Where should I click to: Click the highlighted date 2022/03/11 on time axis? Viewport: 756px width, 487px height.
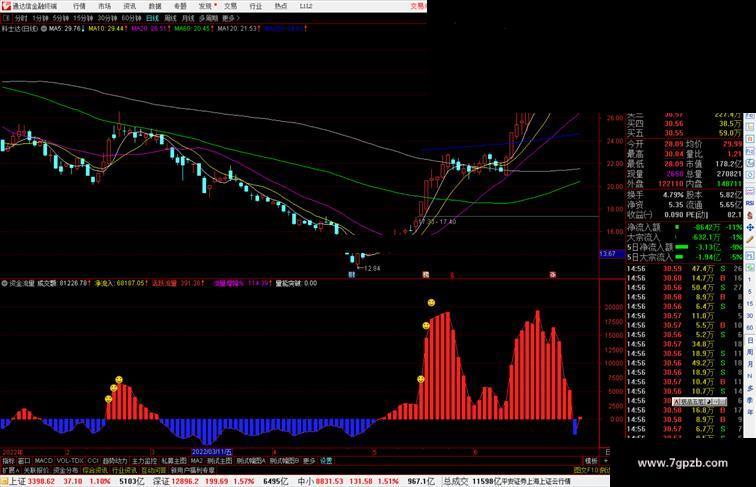(212, 452)
